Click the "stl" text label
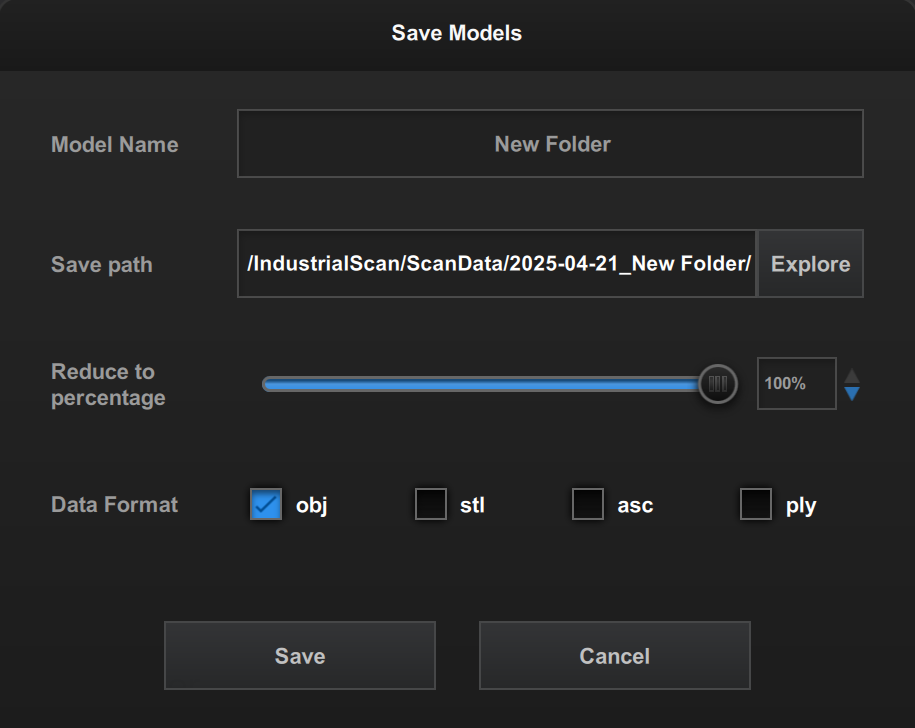 pyautogui.click(x=472, y=505)
